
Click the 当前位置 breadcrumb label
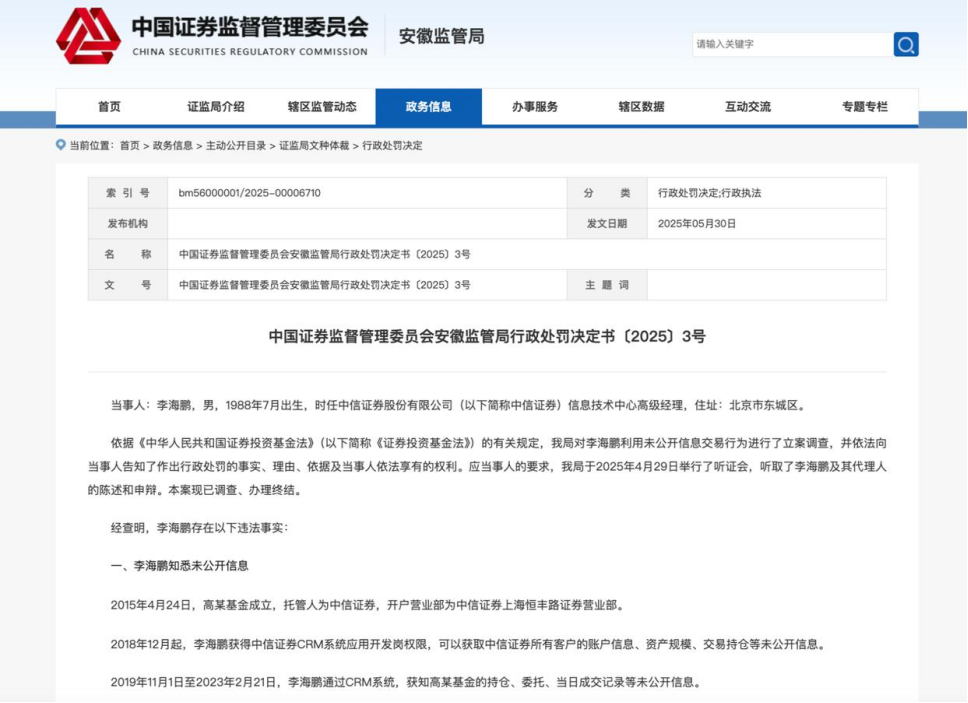91,146
